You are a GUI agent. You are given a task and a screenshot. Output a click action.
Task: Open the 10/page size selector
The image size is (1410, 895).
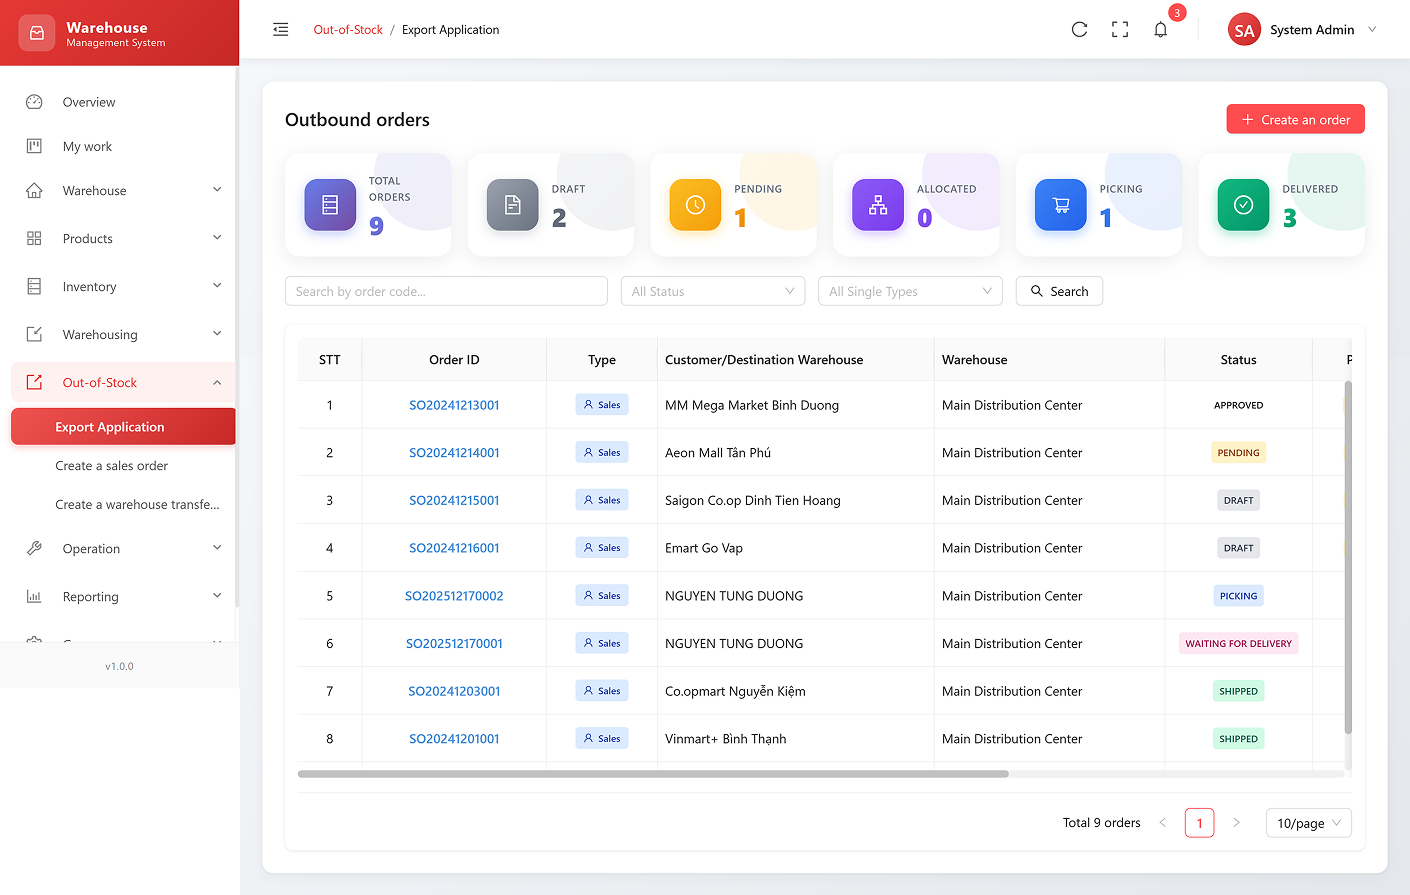pyautogui.click(x=1308, y=823)
